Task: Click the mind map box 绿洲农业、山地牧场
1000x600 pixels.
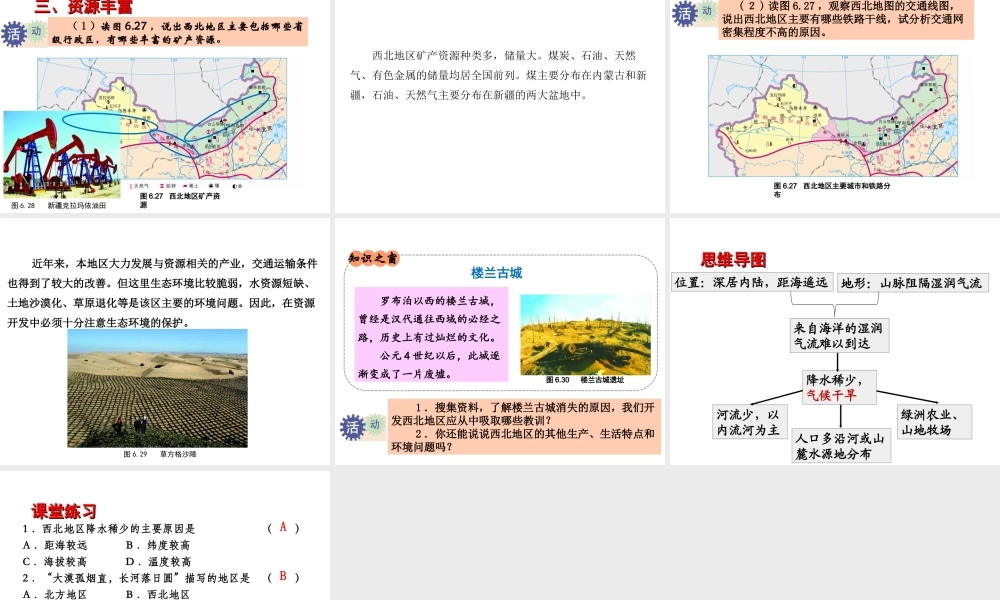Action: [x=934, y=422]
